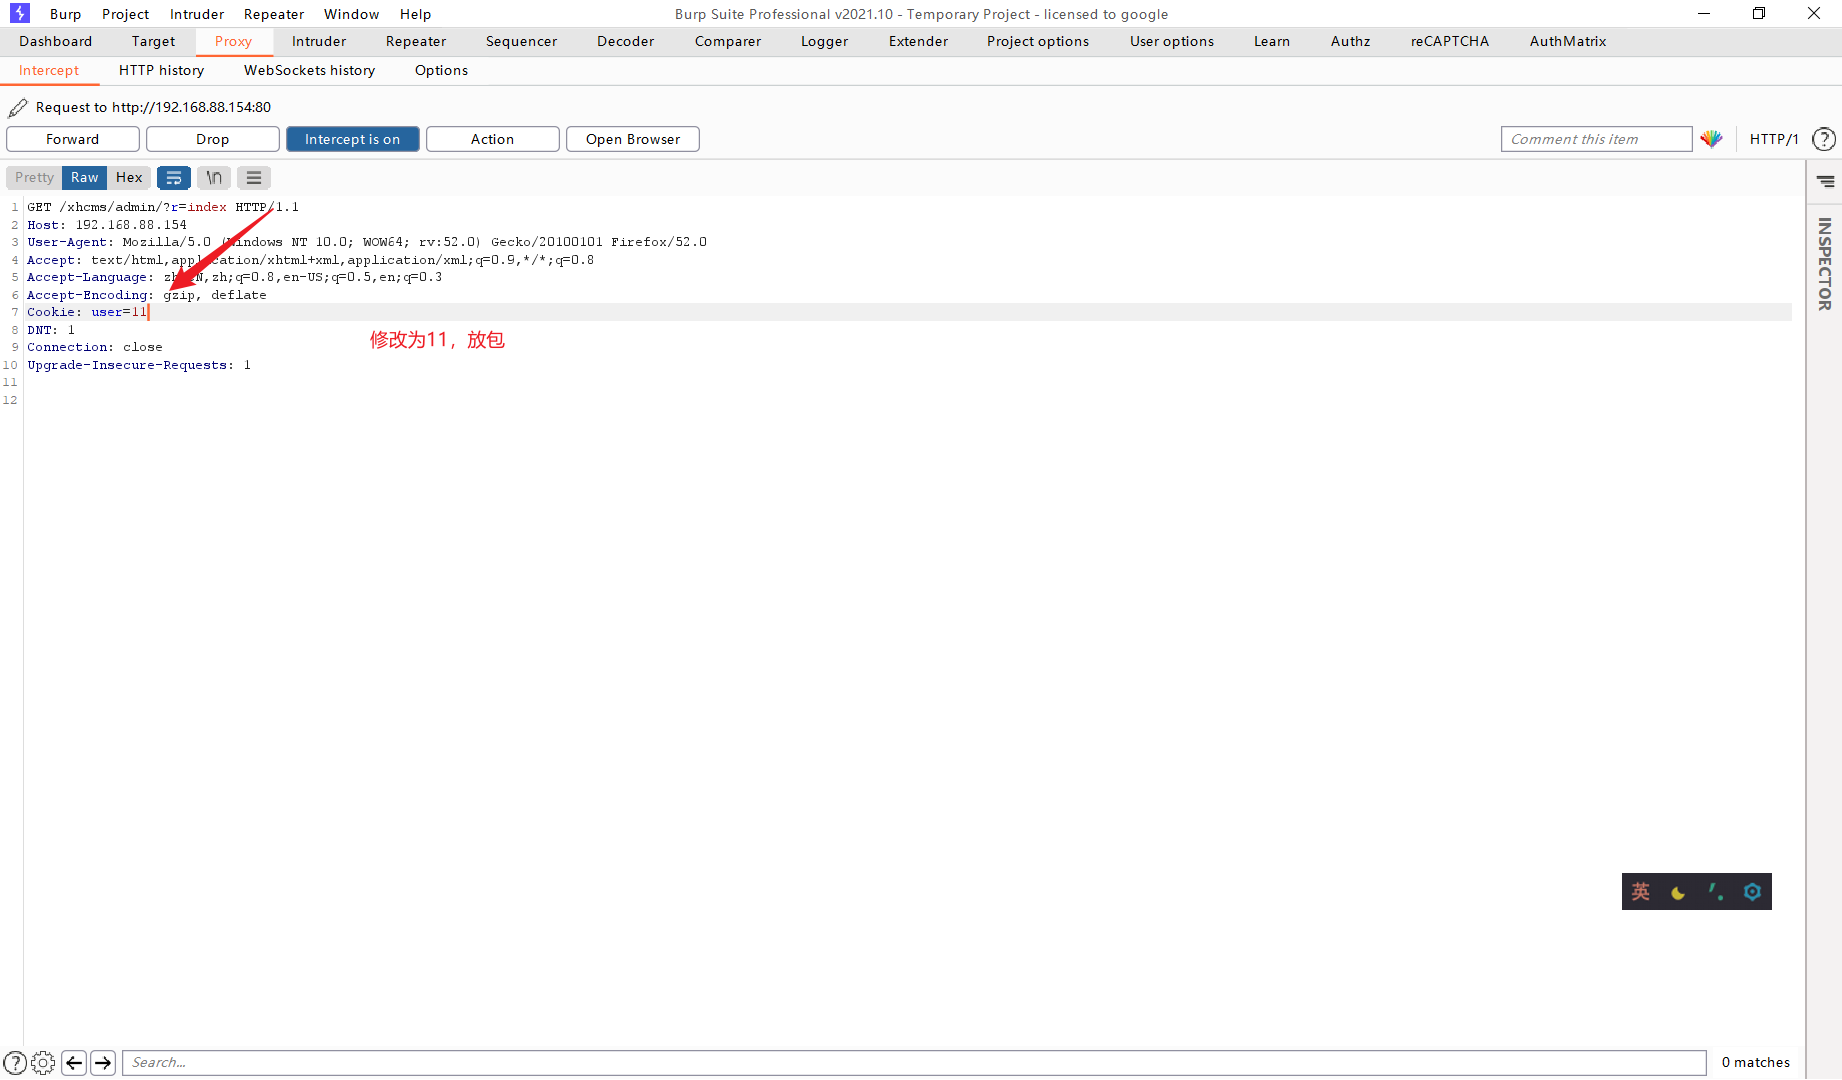This screenshot has height=1080, width=1842.
Task: Select the Pretty display mode
Action: 33,177
